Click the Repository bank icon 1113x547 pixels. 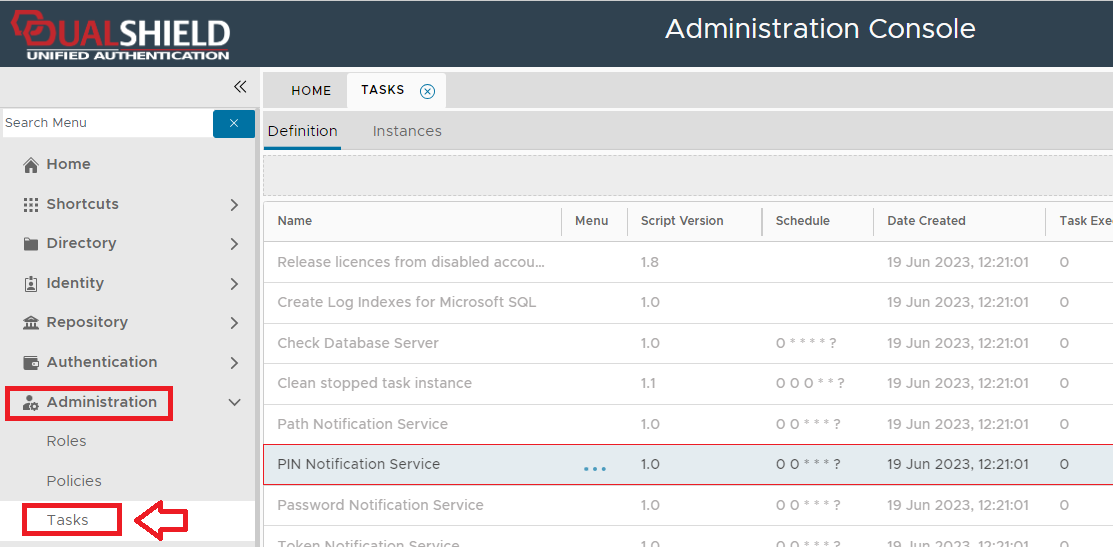tap(31, 323)
